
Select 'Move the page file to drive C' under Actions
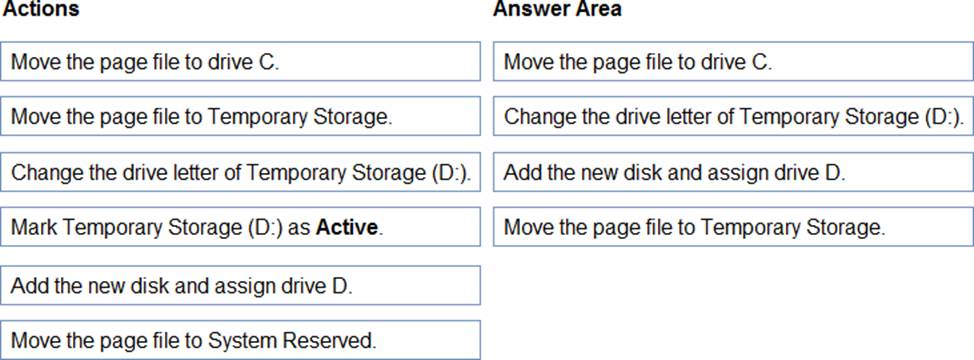[x=240, y=61]
